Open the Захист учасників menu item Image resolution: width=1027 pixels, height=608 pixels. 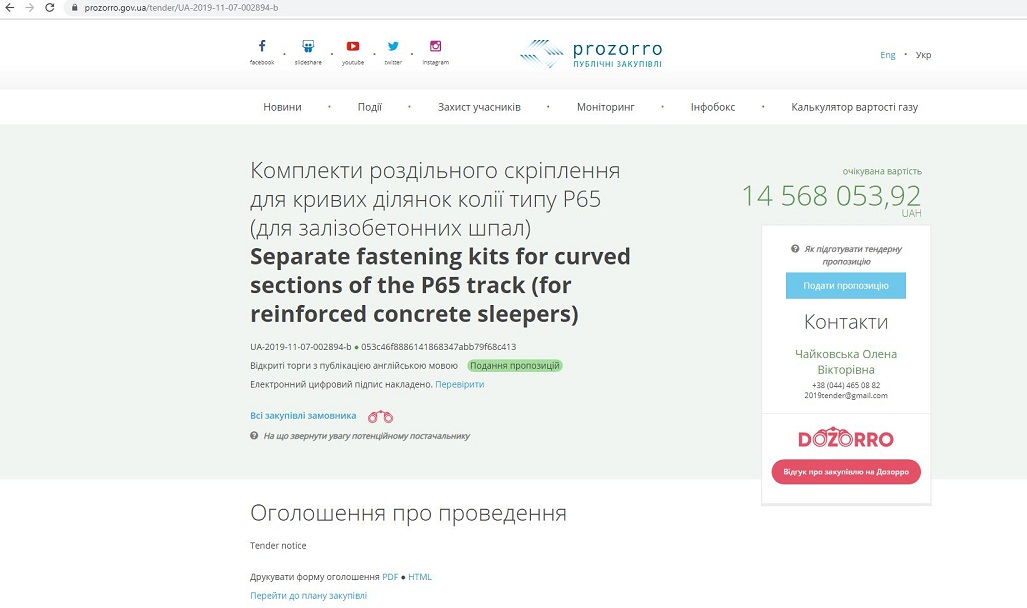click(479, 107)
